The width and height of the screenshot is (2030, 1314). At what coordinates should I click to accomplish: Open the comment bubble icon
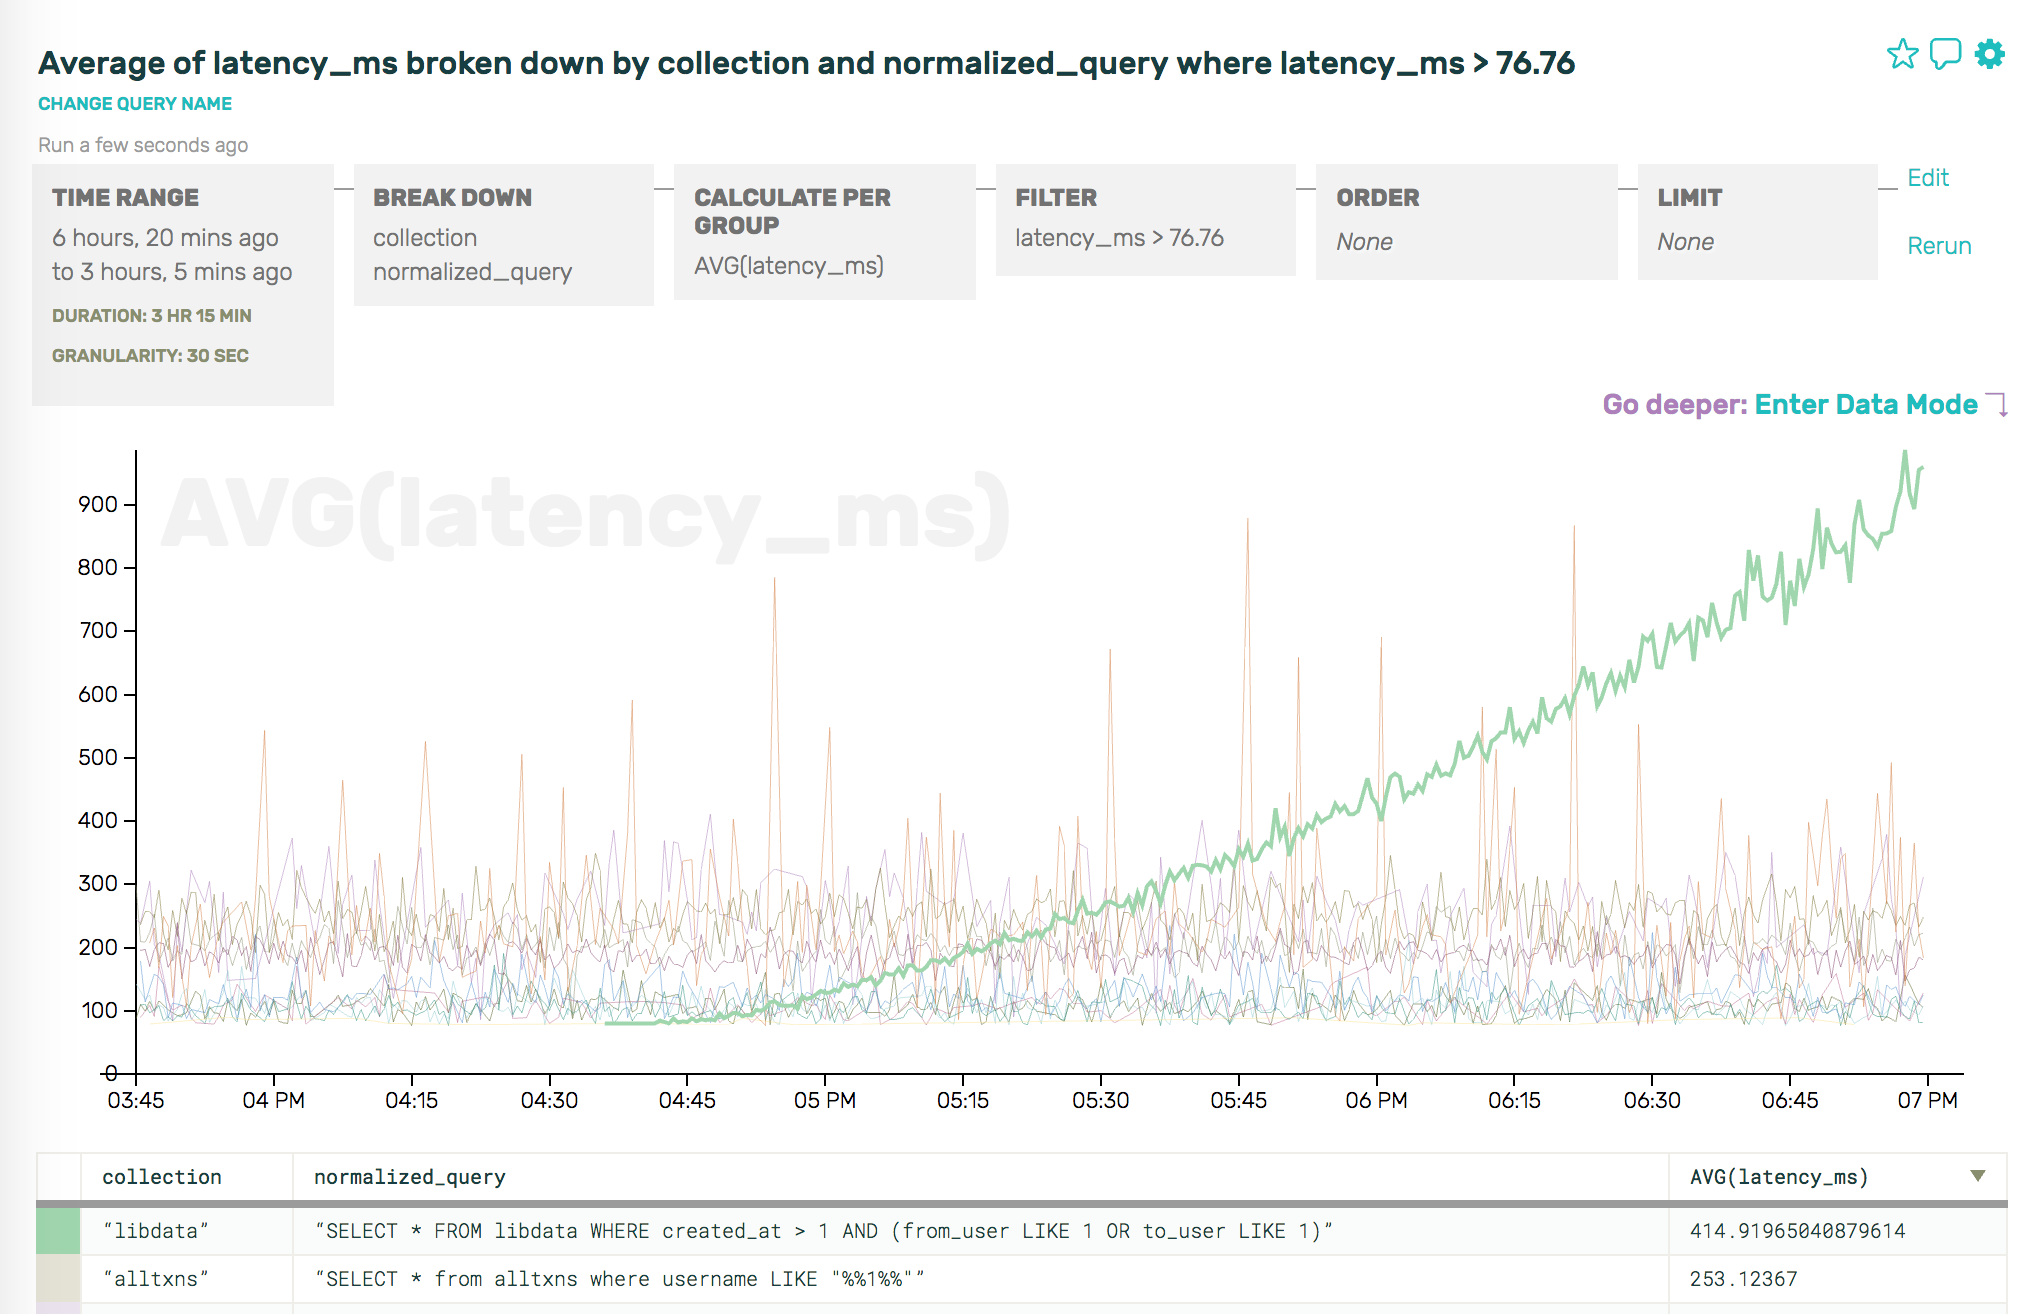coord(1945,54)
